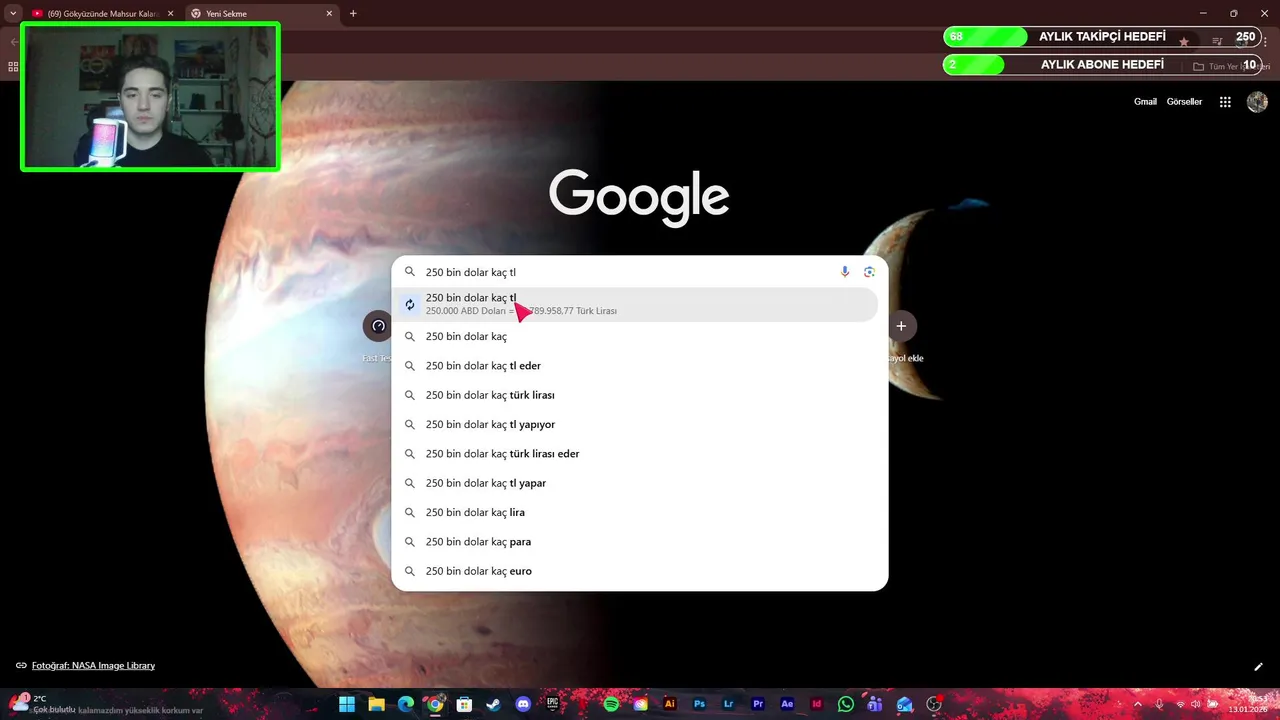Launch InDesign from taskbar
Viewport: 1280px width, 720px height.
pos(816,704)
